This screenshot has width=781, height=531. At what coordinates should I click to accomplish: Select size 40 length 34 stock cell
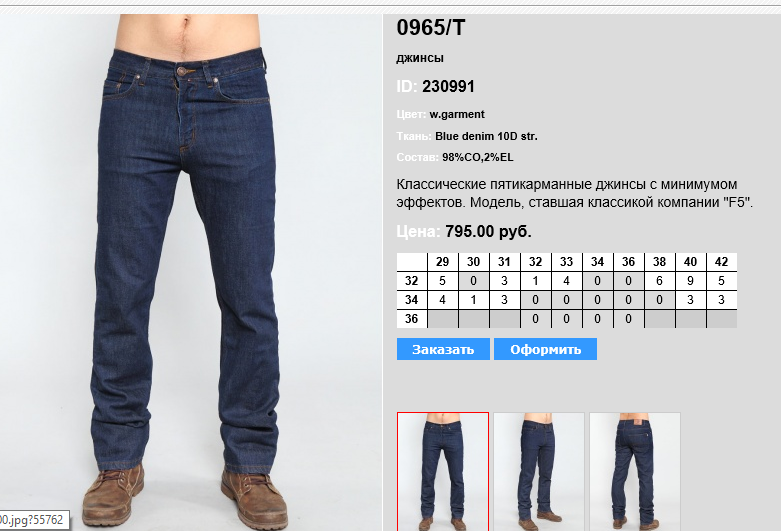tap(690, 300)
